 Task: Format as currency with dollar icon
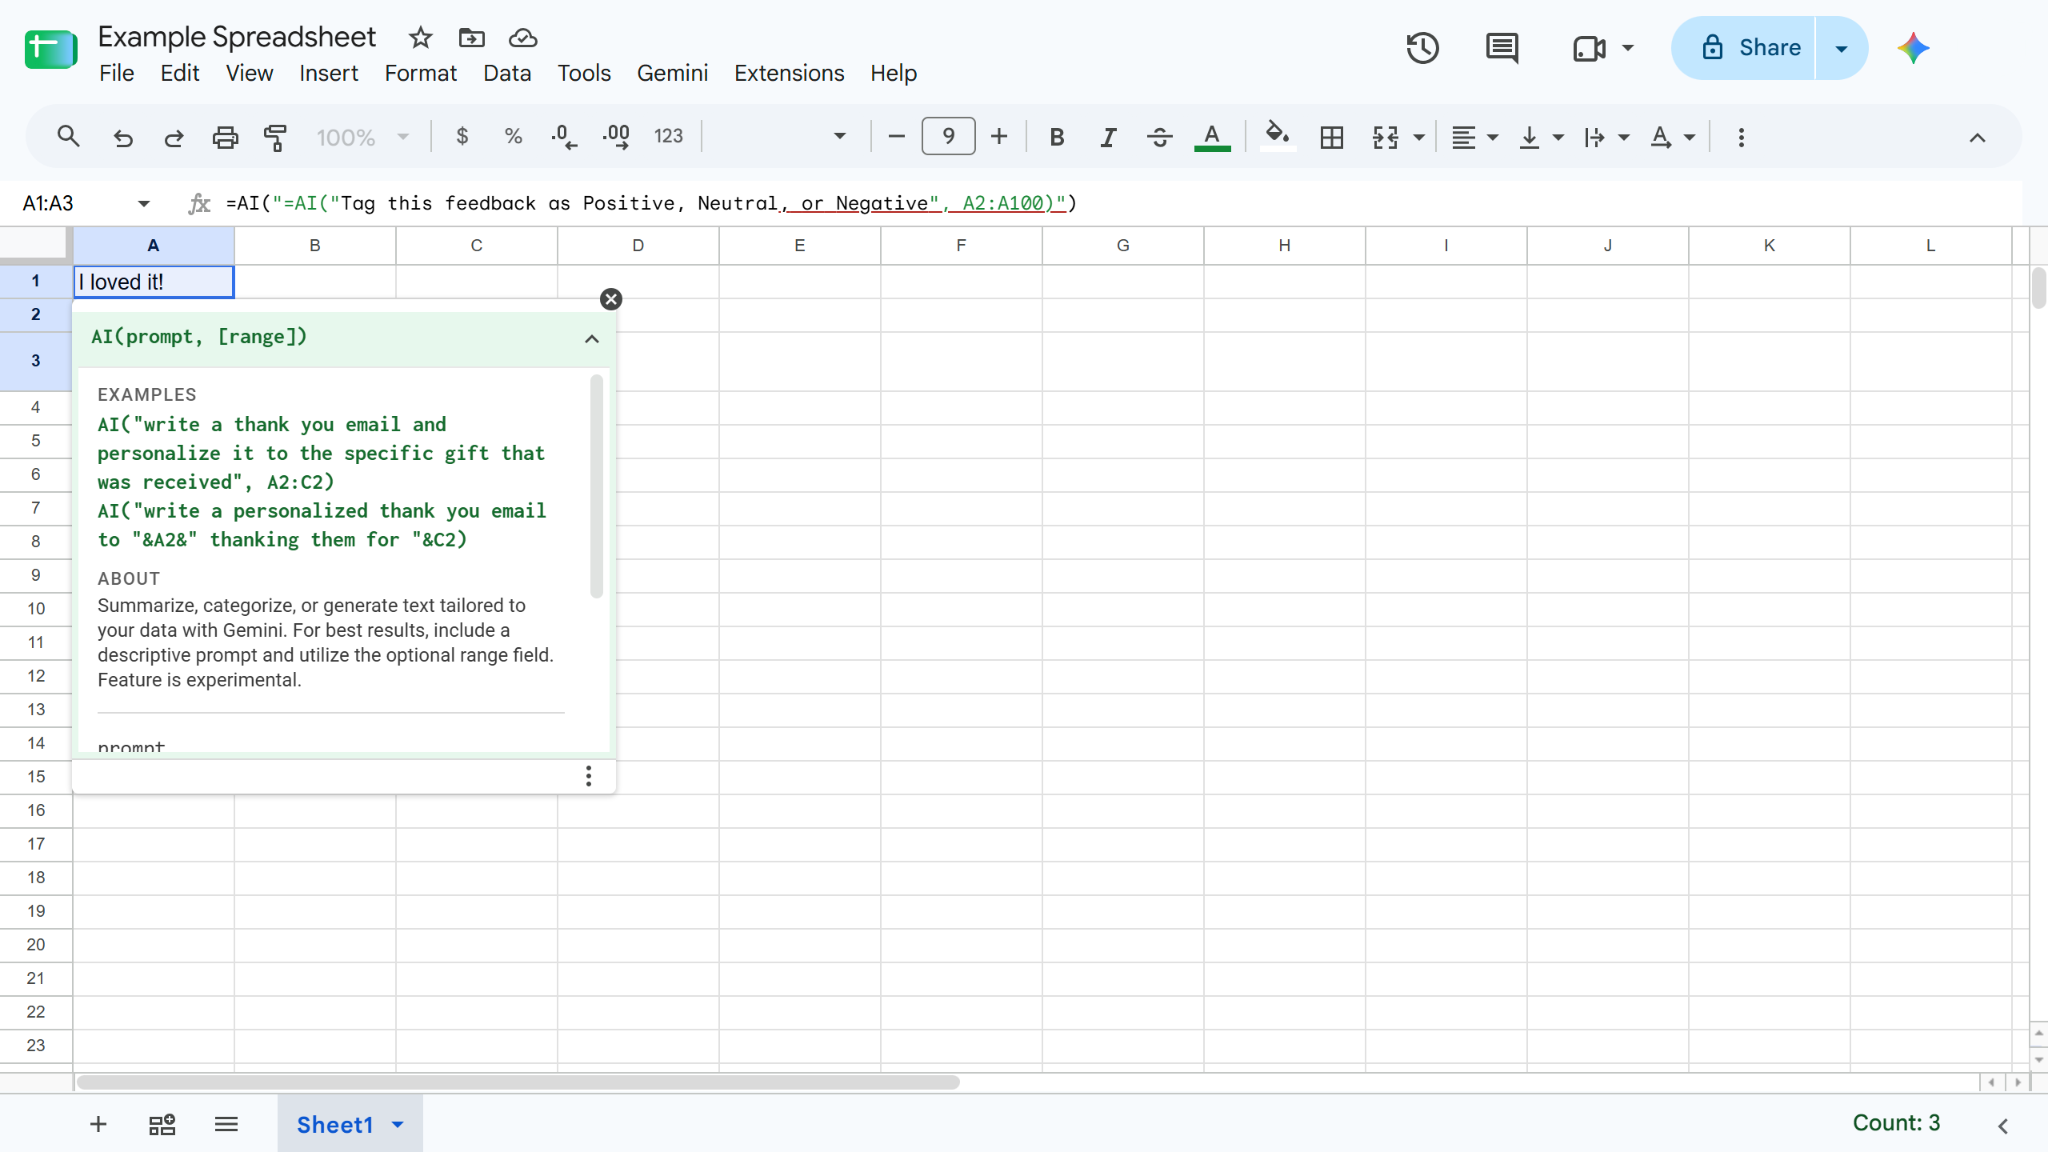point(462,137)
